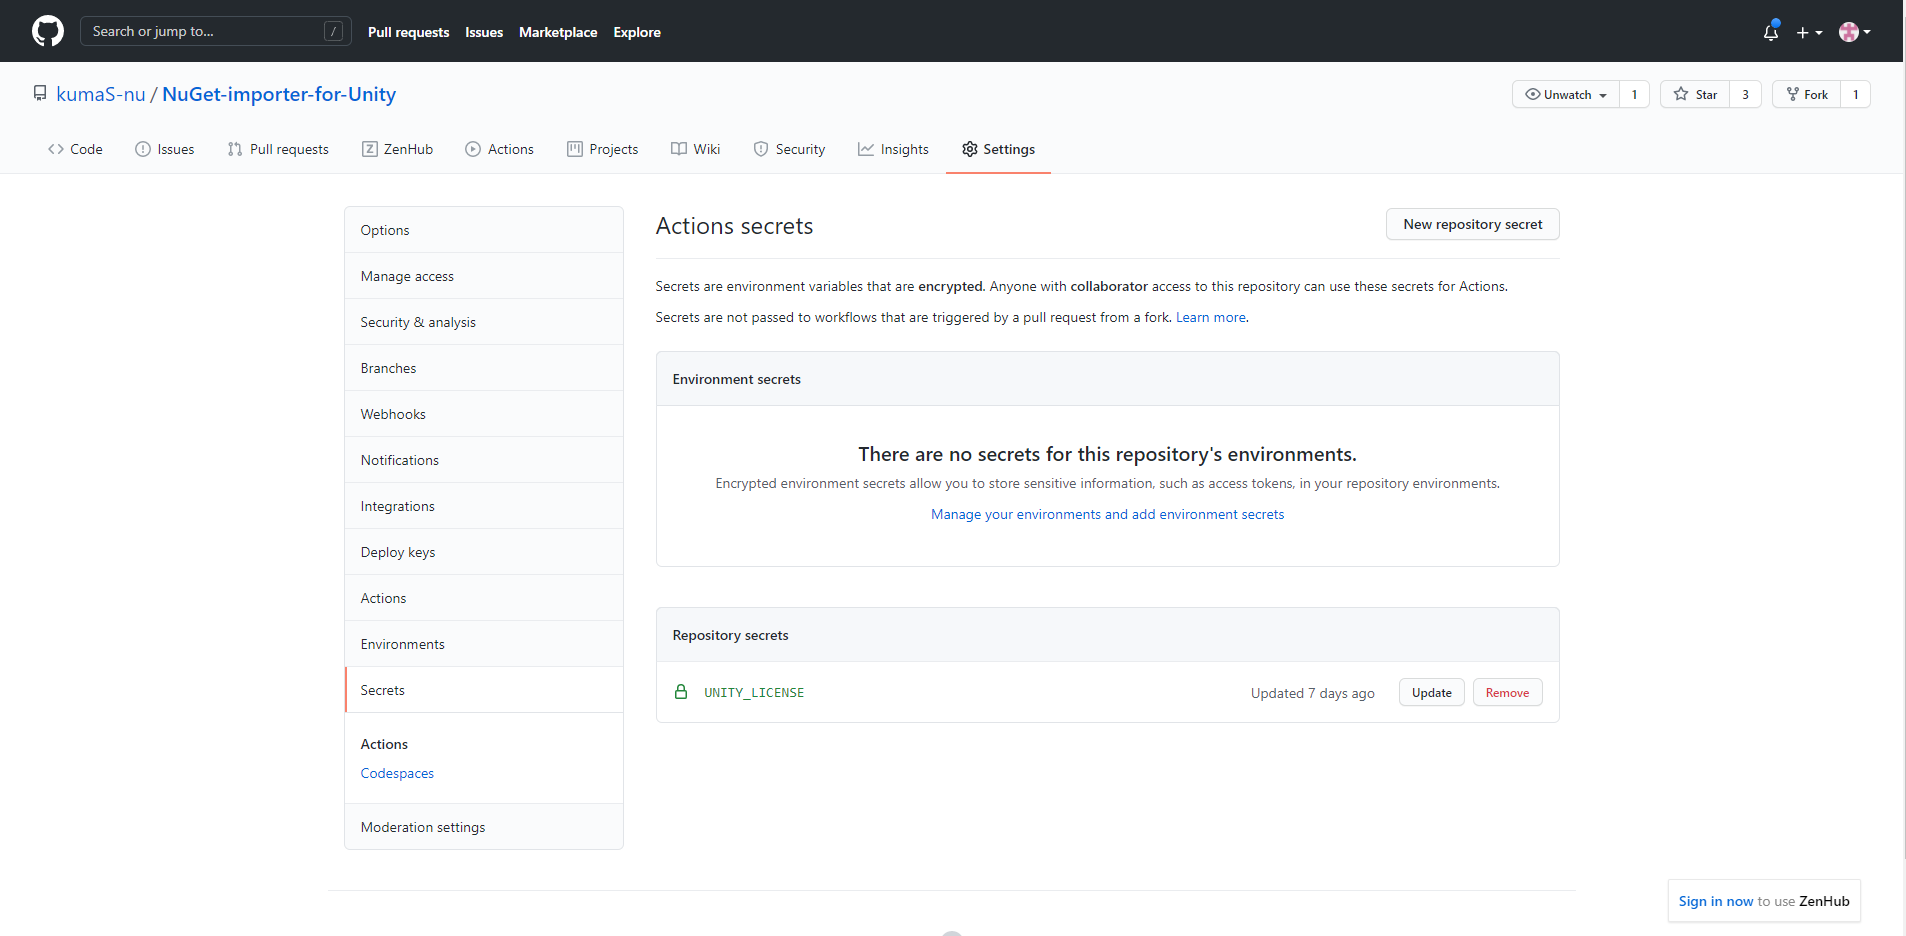1906x936 pixels.
Task: Select the ZenHub tab icon
Action: [369, 149]
